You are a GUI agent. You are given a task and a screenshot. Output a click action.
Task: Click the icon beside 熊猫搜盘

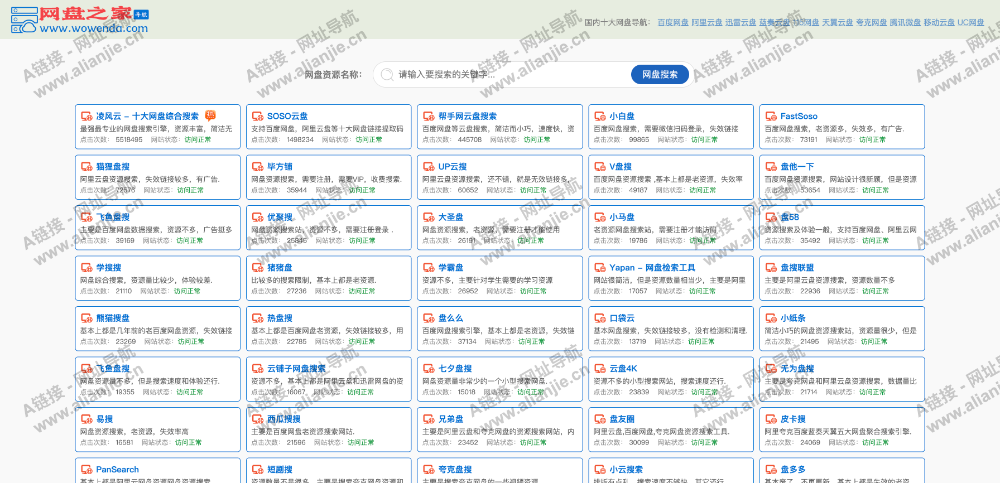87,318
